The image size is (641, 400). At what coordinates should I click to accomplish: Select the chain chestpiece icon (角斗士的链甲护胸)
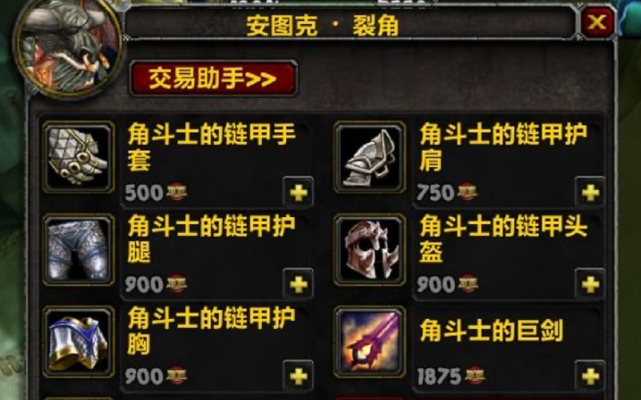coord(78,342)
